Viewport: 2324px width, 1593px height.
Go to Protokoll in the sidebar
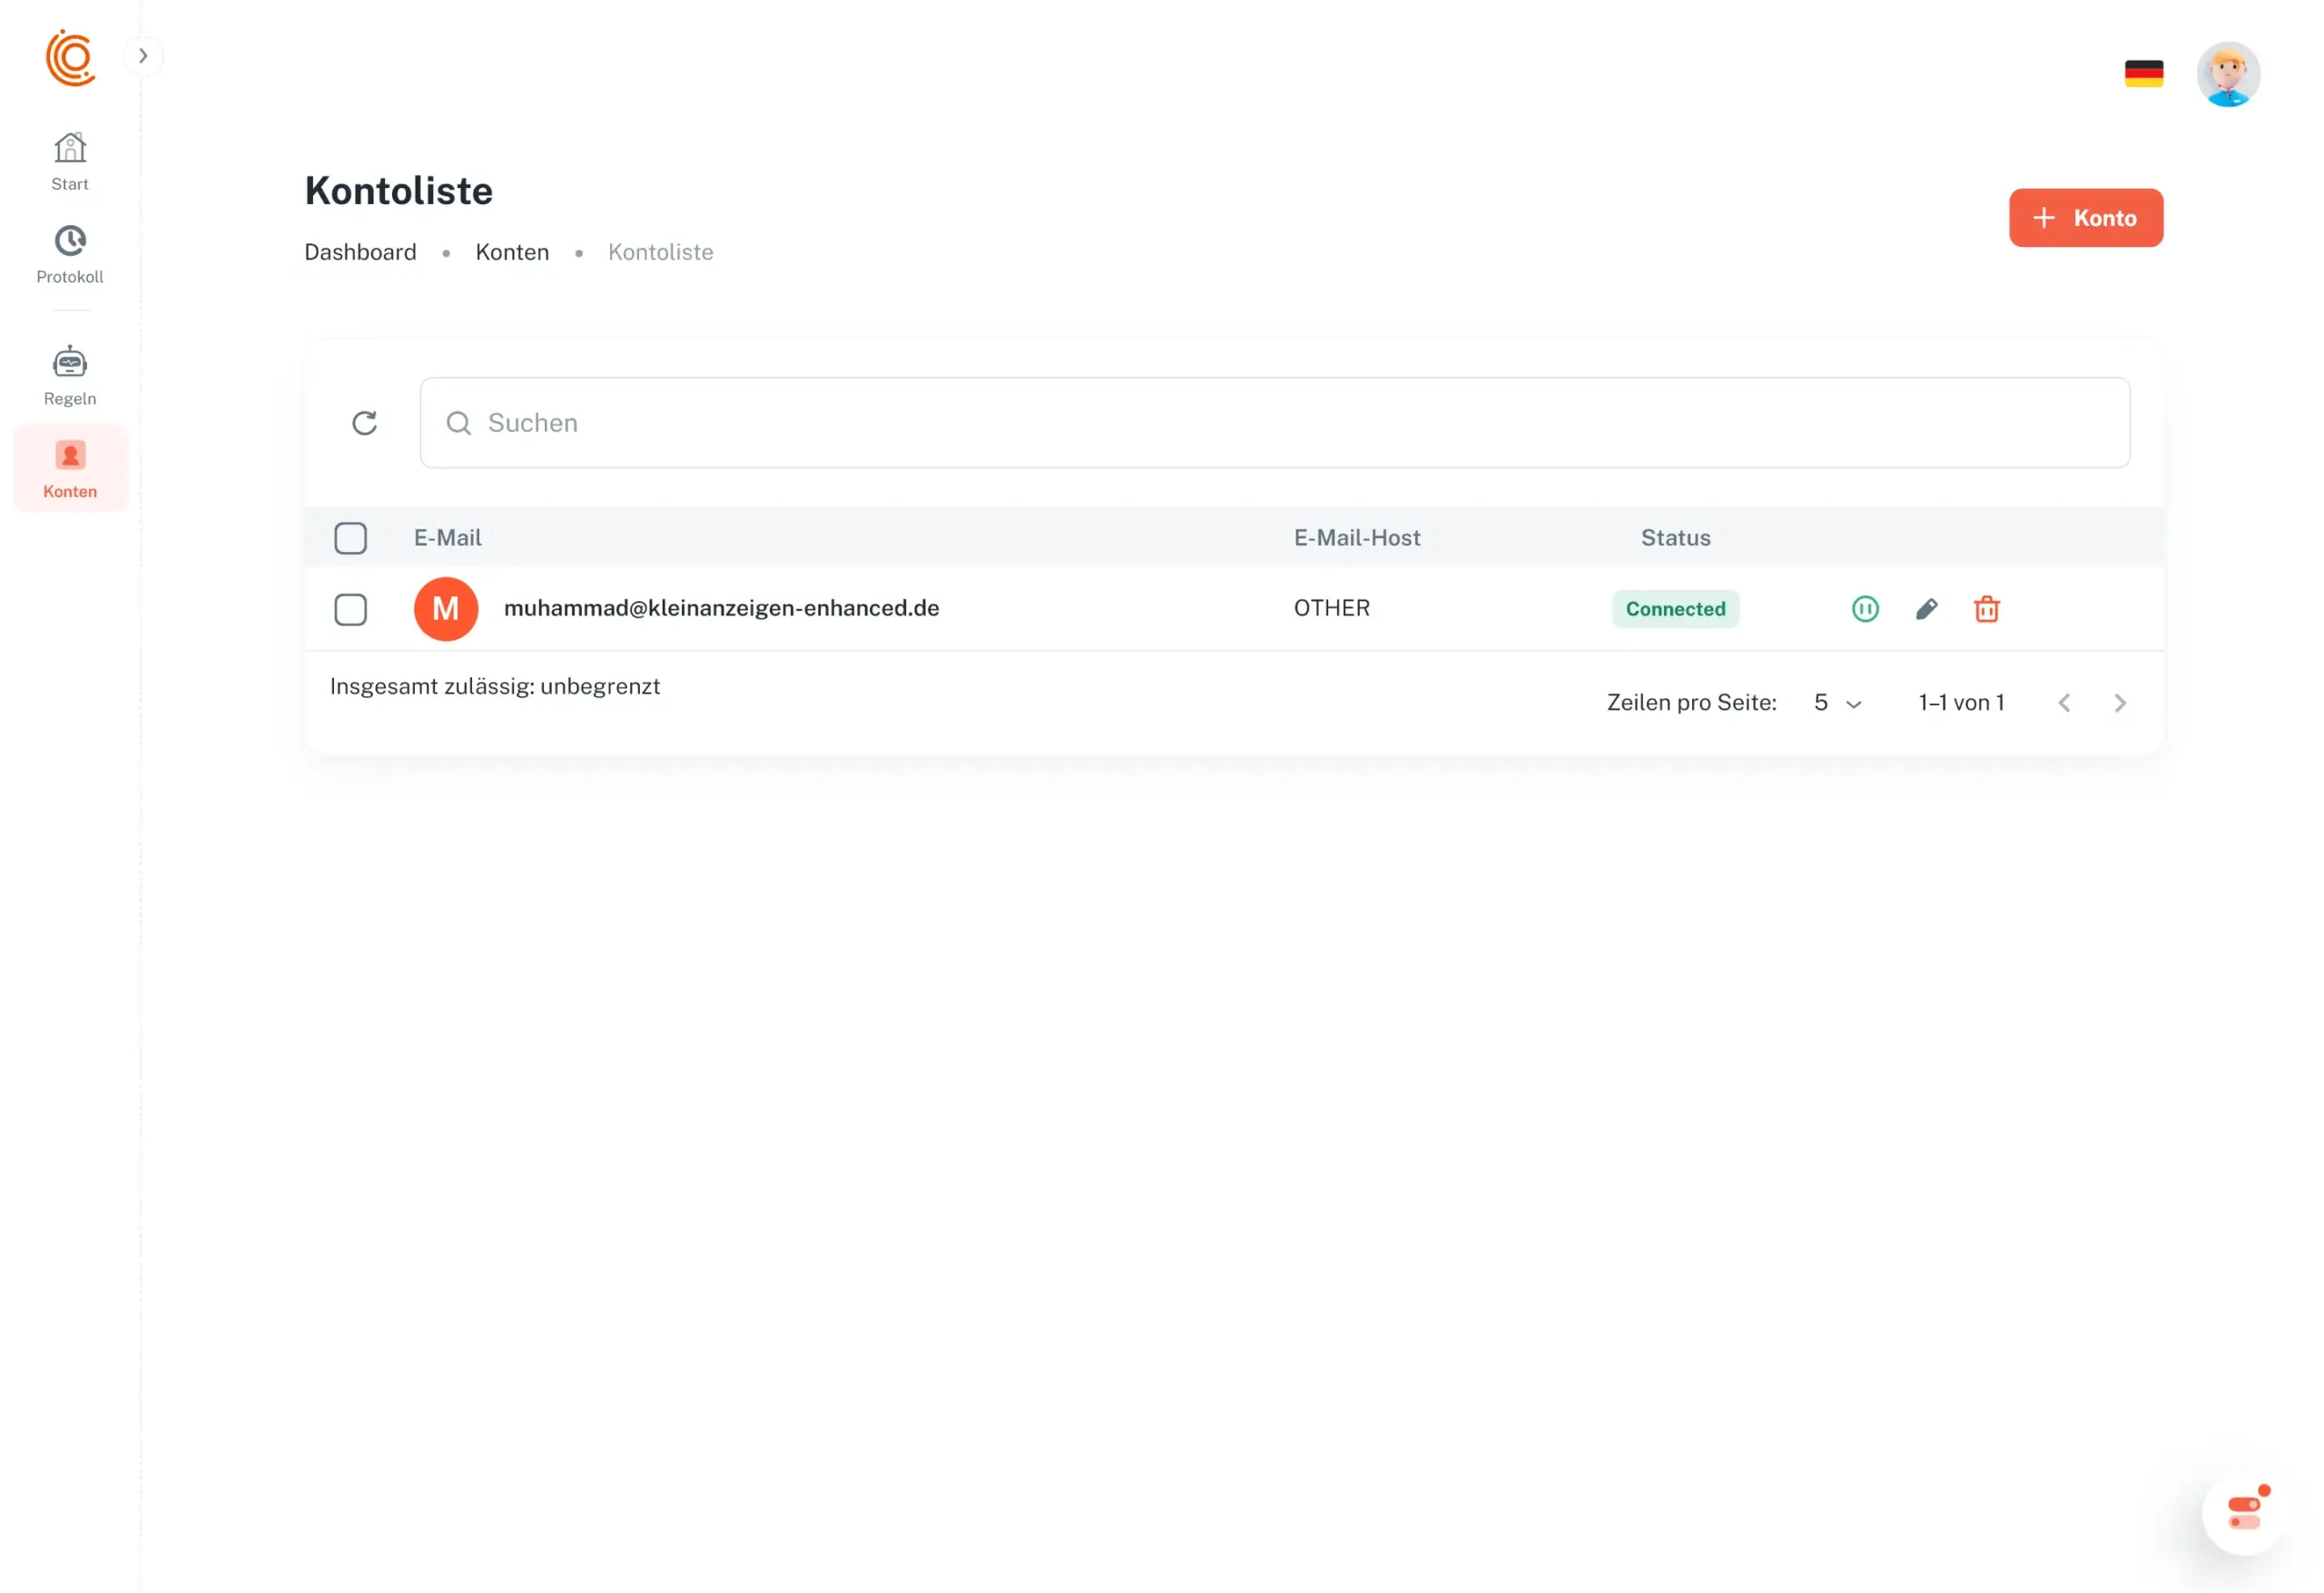[70, 254]
